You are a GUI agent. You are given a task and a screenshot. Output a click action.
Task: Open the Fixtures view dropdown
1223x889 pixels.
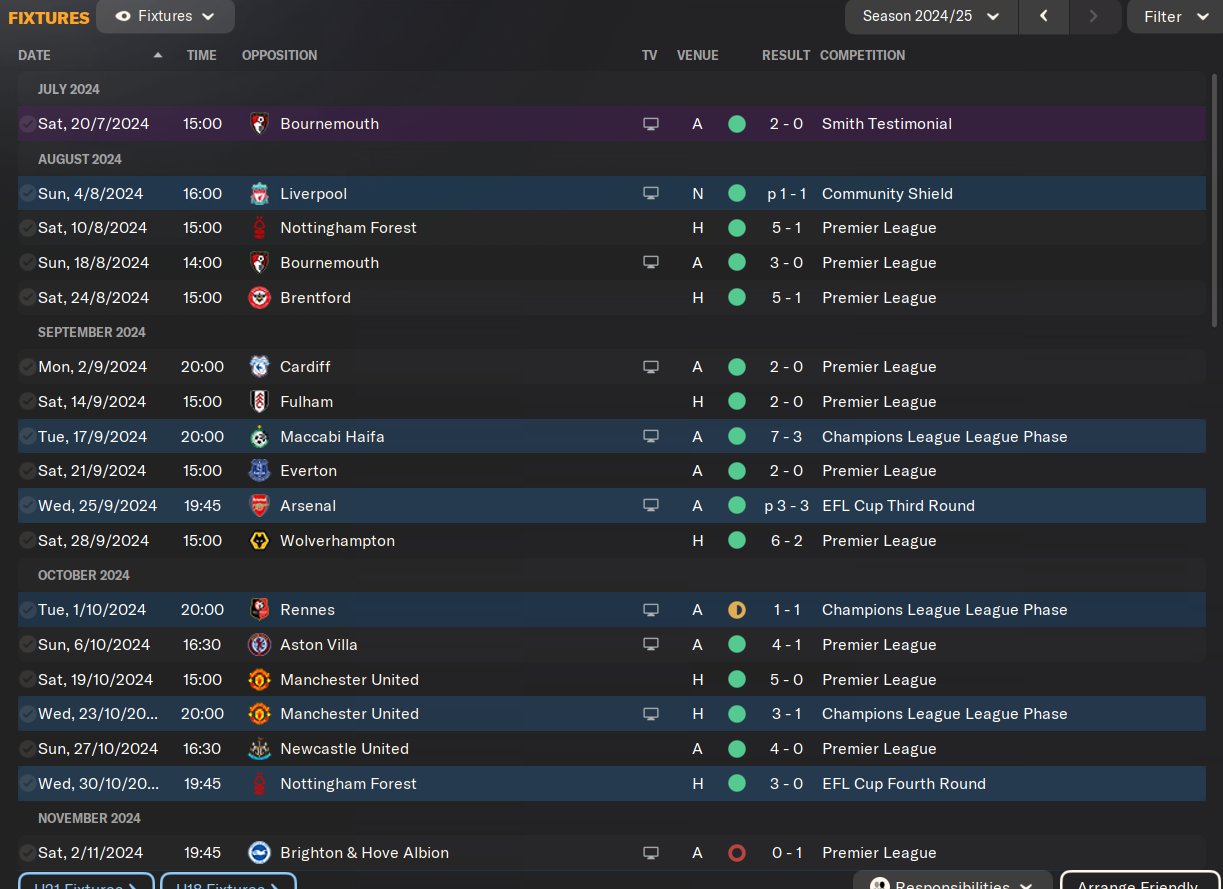tap(166, 17)
